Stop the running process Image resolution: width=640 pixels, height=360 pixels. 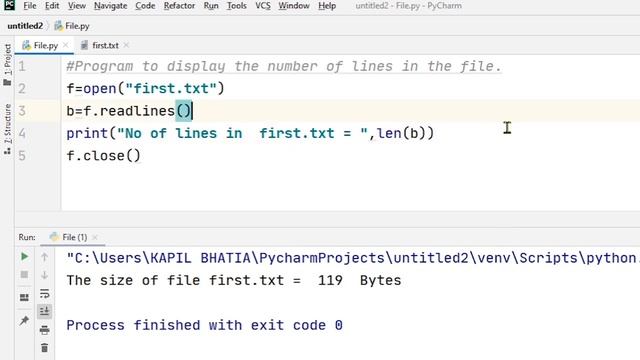(x=24, y=275)
